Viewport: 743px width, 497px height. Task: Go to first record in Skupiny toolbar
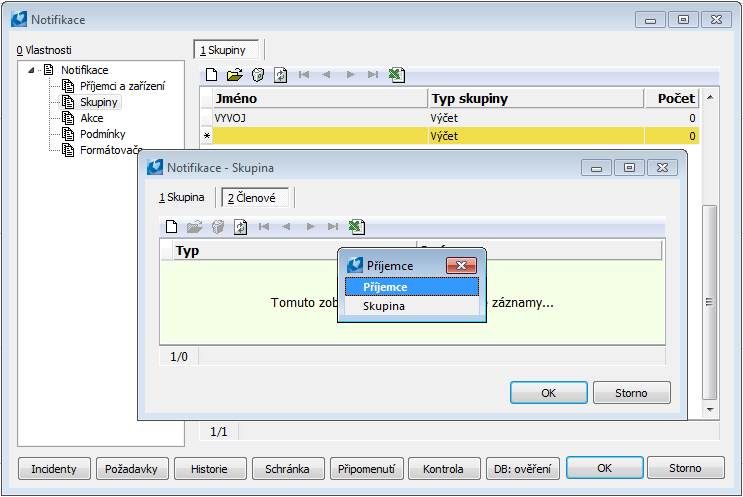pyautogui.click(x=304, y=74)
